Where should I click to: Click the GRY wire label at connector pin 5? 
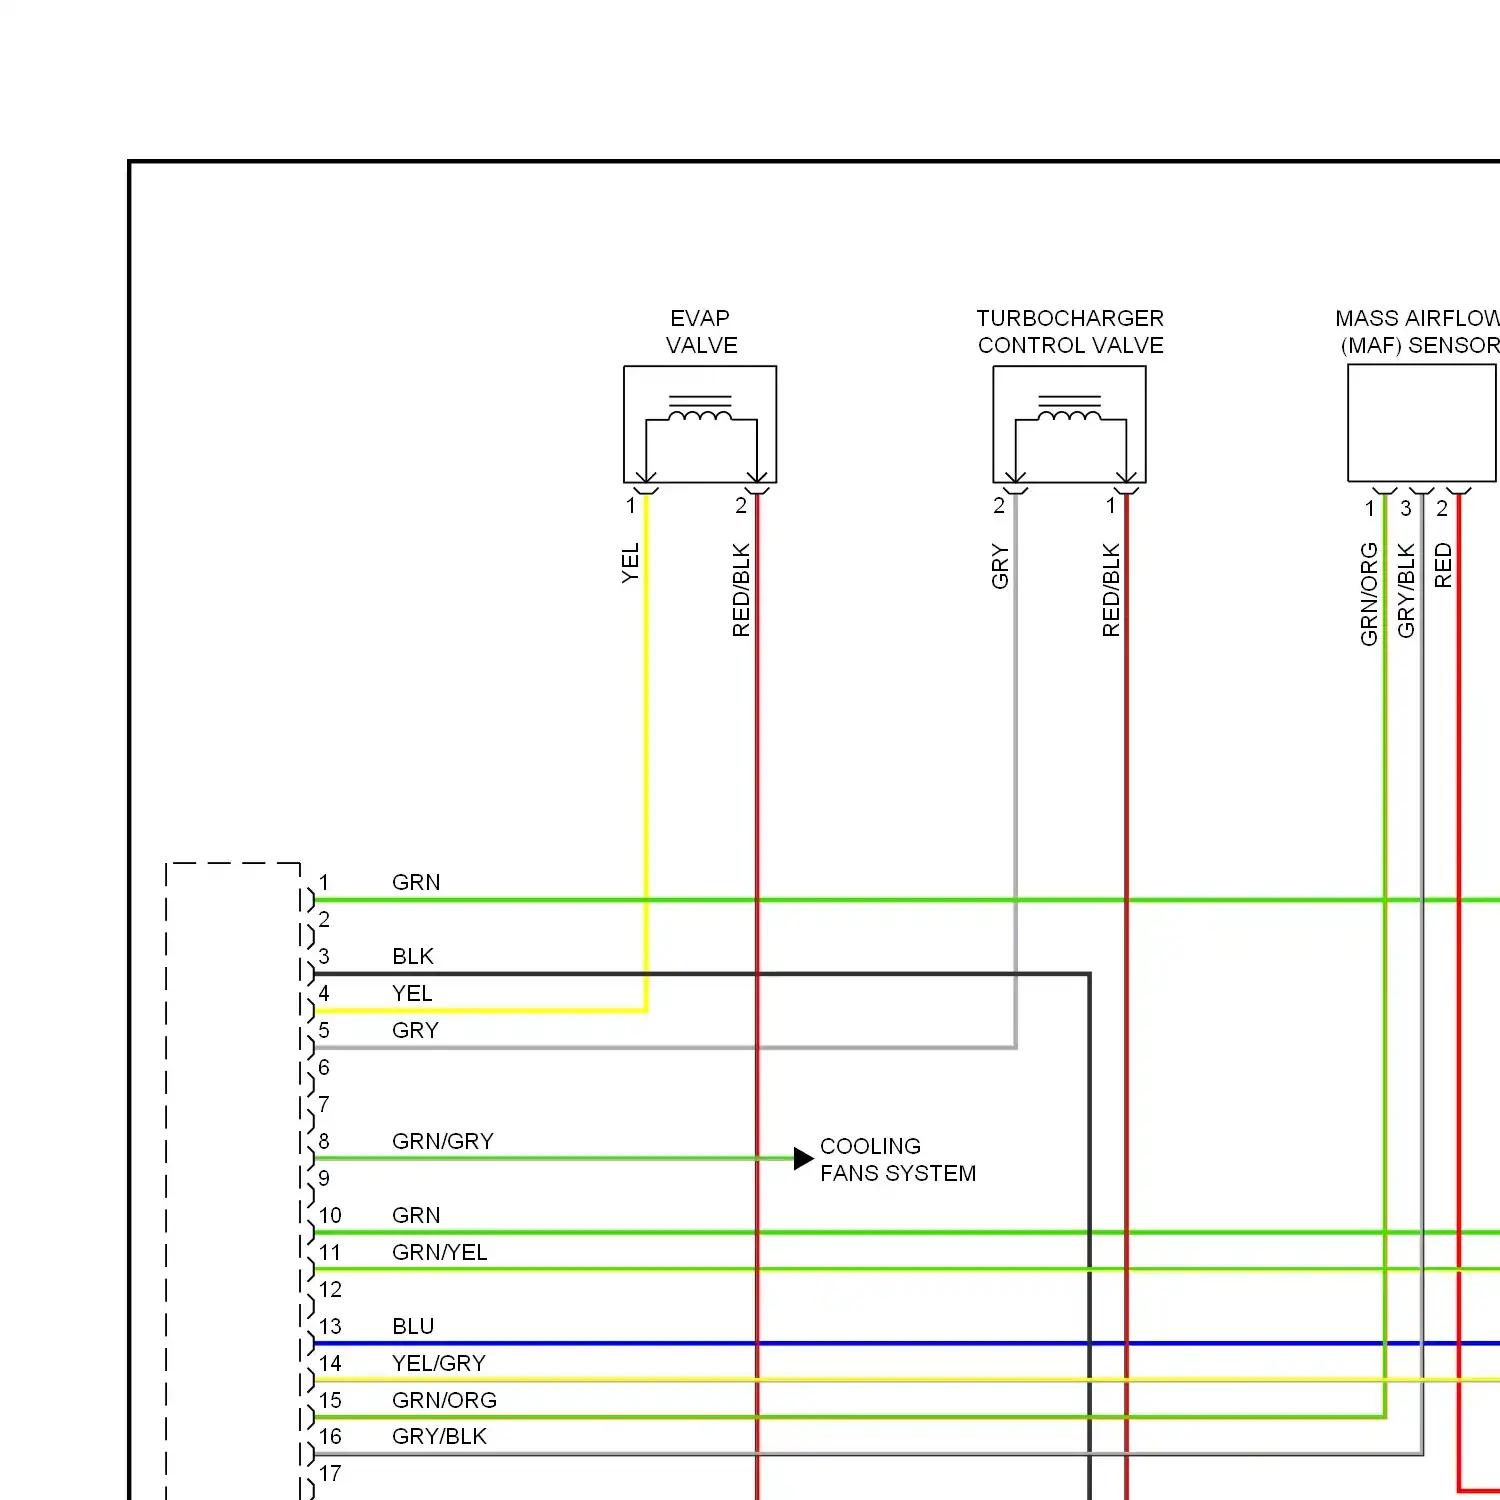point(415,1030)
